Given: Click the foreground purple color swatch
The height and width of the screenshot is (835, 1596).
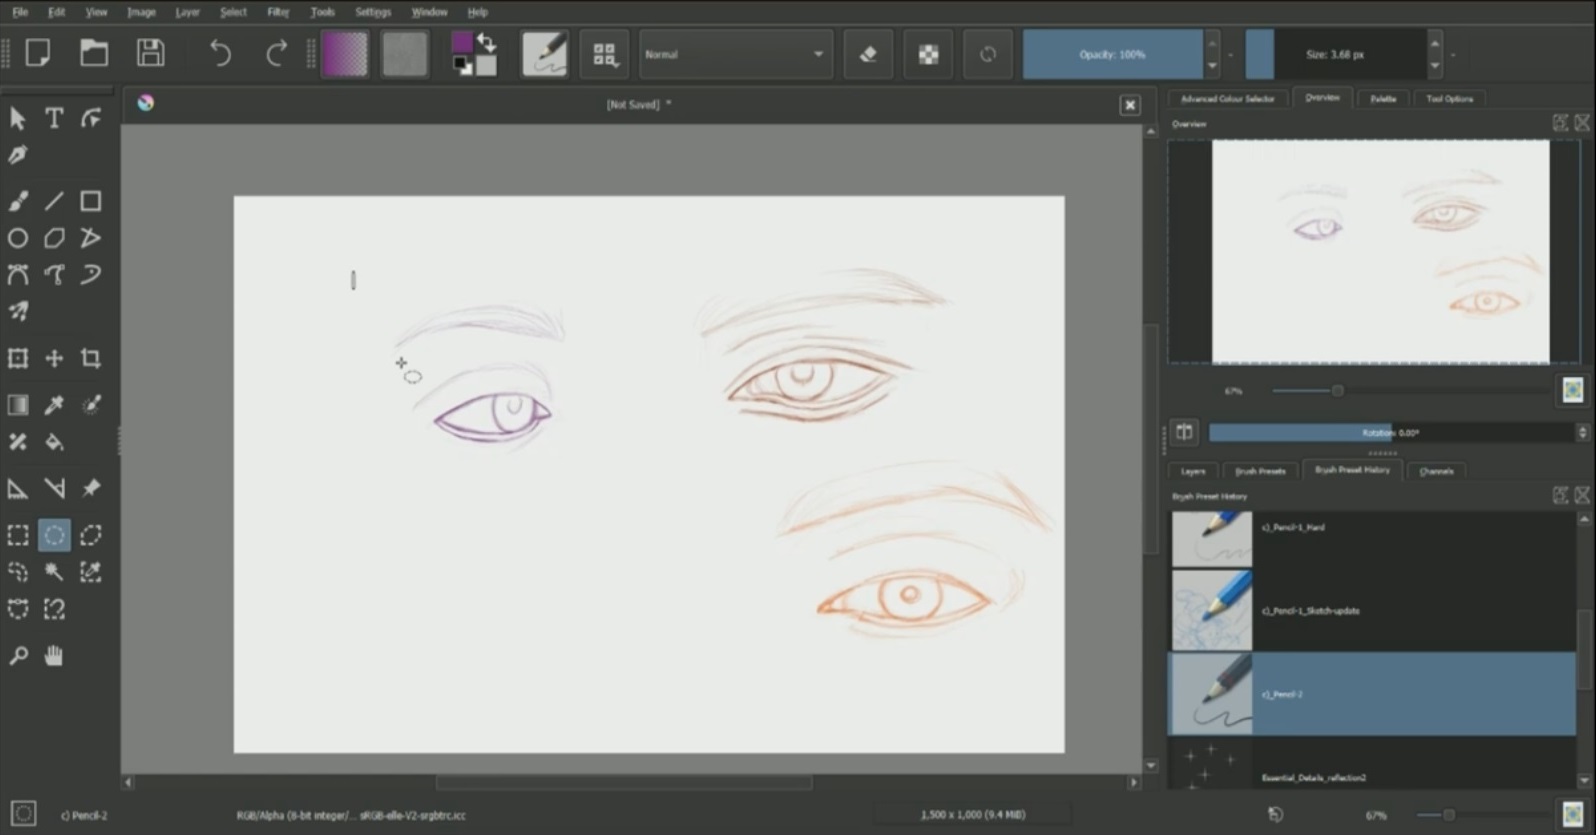Looking at the screenshot, I should coord(462,43).
